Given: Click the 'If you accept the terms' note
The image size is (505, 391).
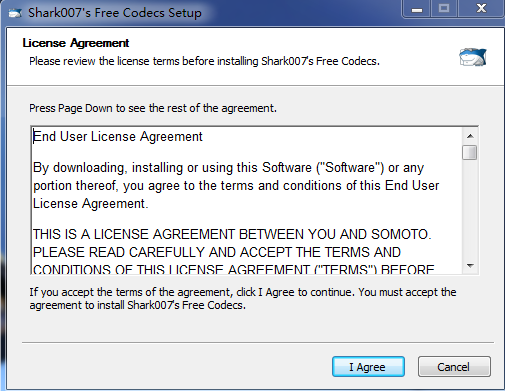Looking at the screenshot, I should pyautogui.click(x=243, y=299).
